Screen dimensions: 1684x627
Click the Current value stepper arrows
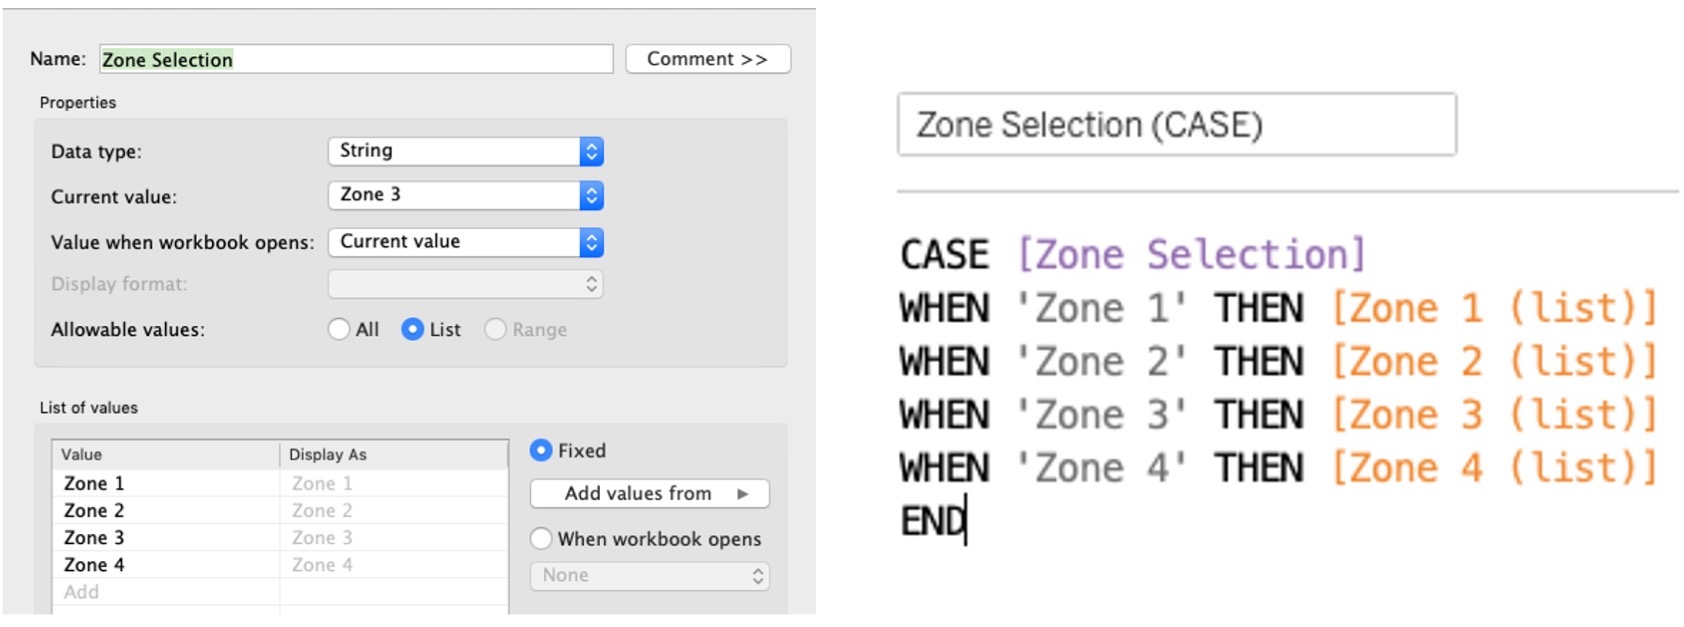[x=591, y=195]
